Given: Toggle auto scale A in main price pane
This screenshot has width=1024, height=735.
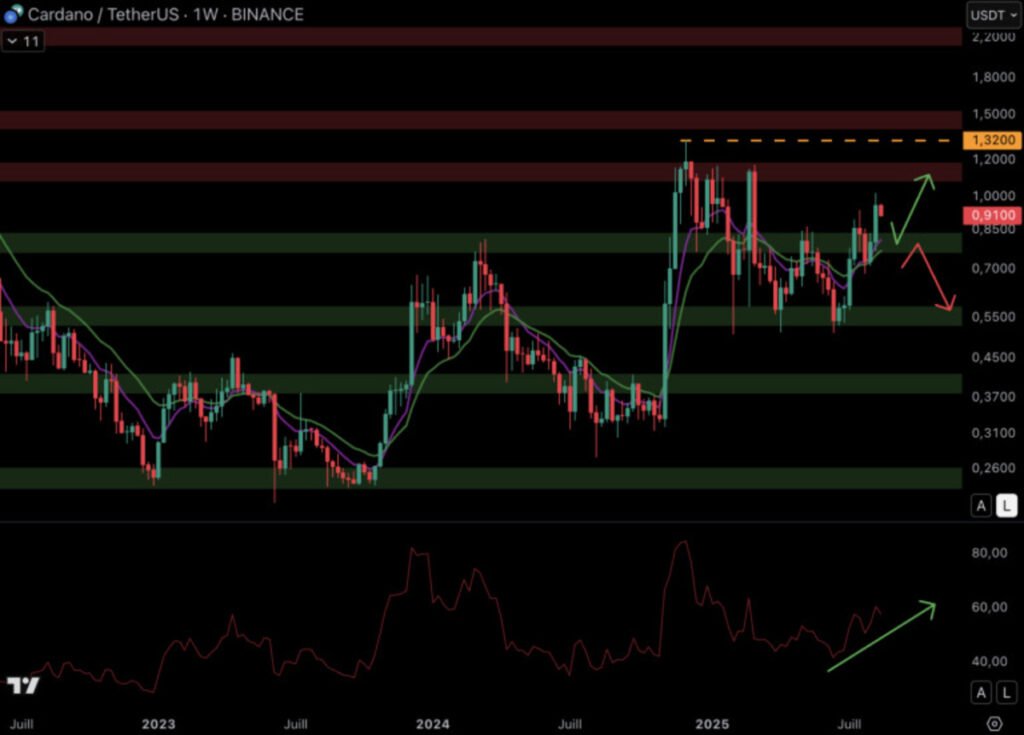Looking at the screenshot, I should pos(980,506).
